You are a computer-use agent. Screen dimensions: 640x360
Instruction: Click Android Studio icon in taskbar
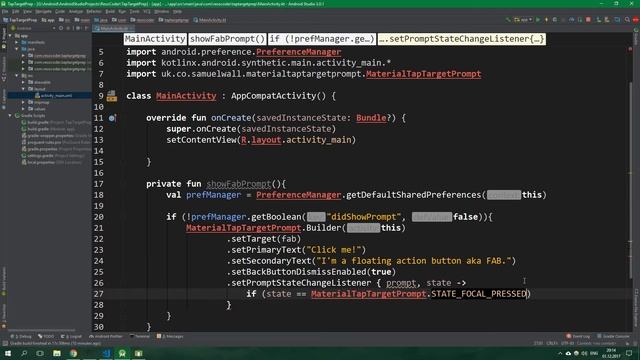click(x=122, y=353)
